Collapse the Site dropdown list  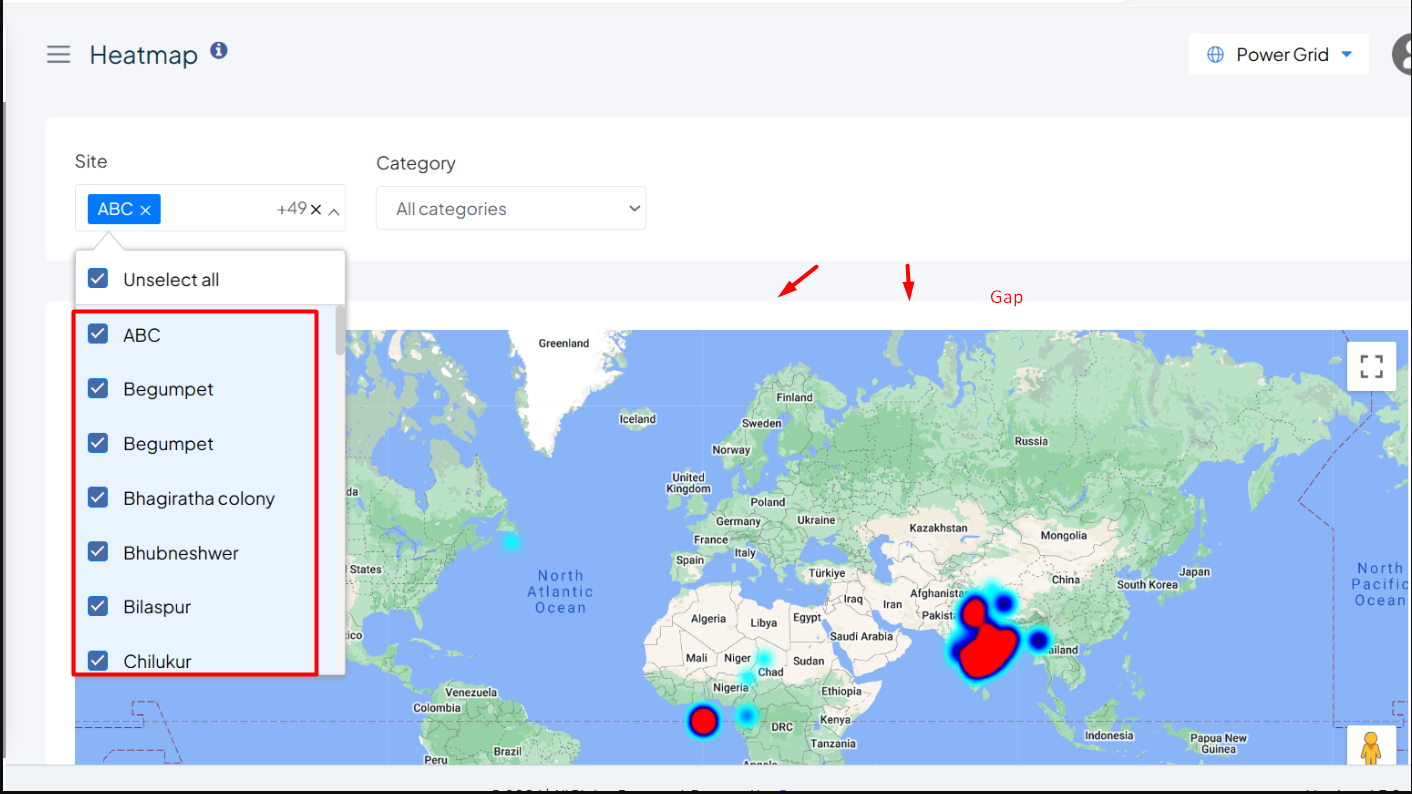(334, 211)
